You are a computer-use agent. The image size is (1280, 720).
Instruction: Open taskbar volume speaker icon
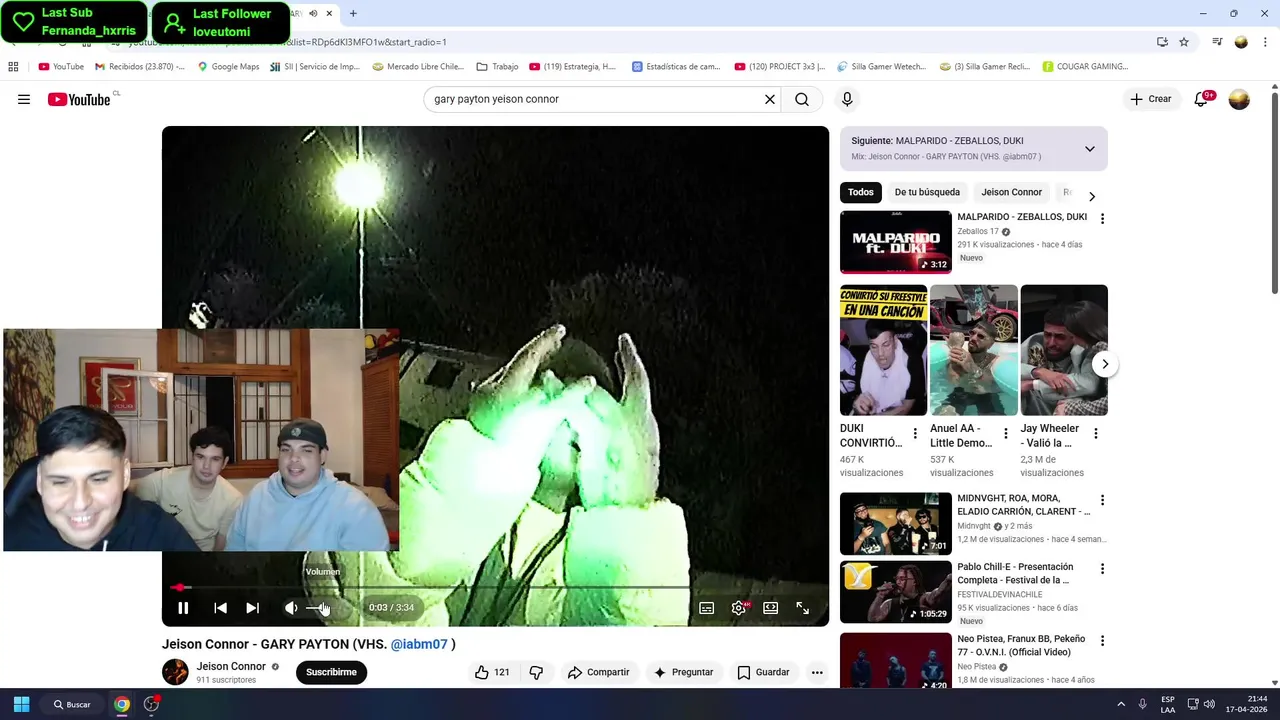pyautogui.click(x=1209, y=704)
